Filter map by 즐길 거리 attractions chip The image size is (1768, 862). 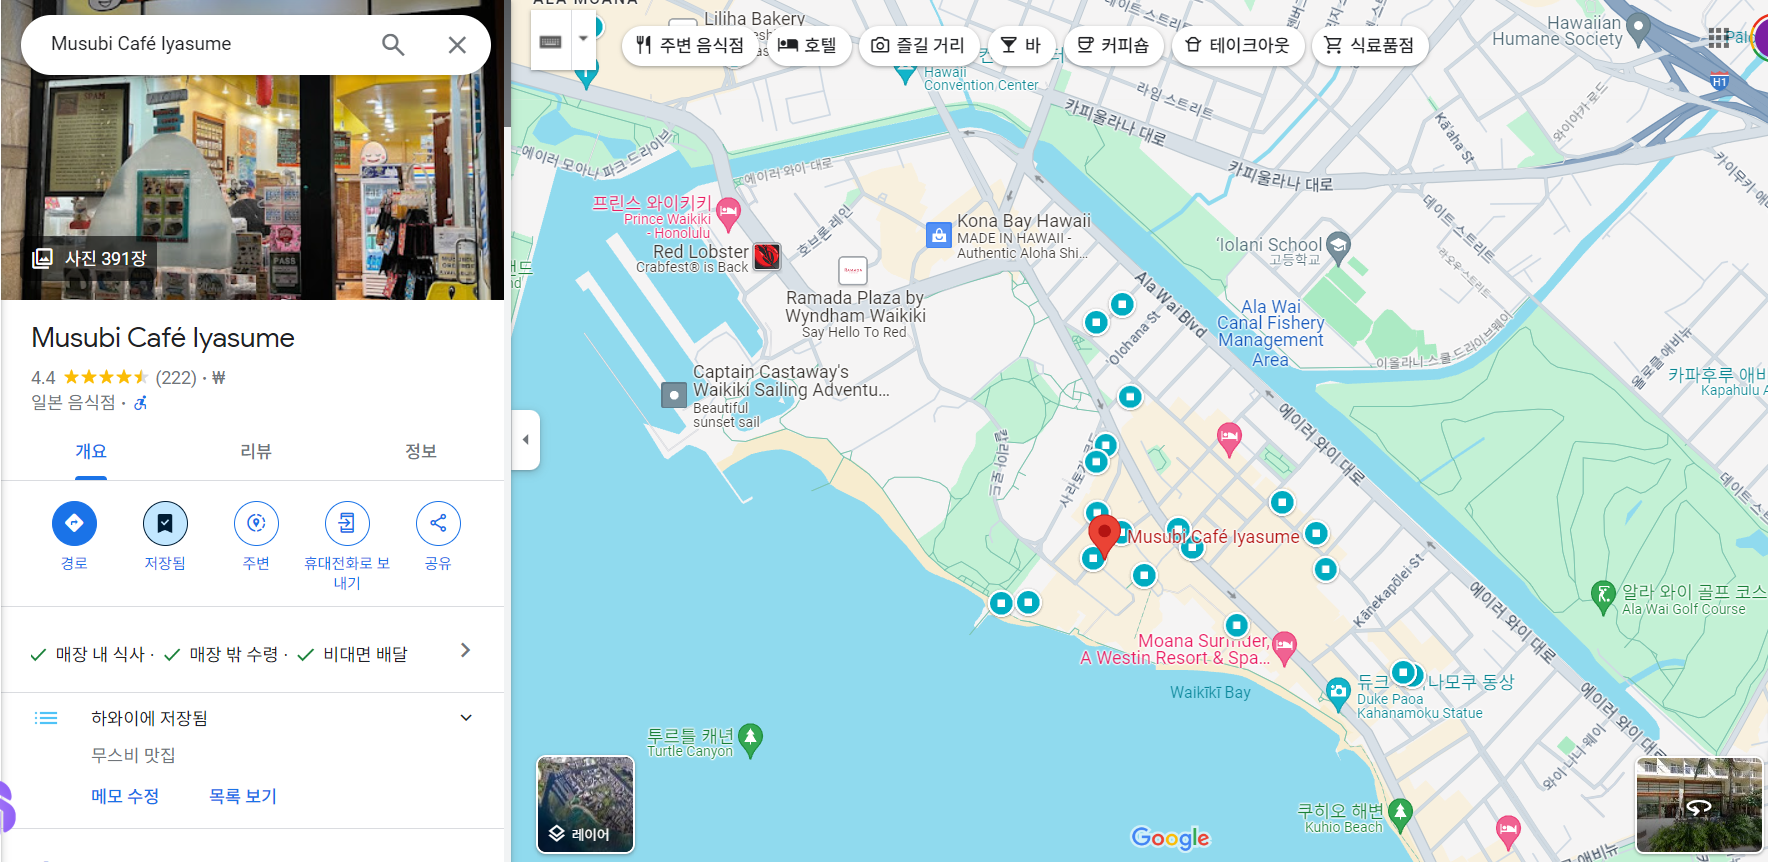[918, 45]
